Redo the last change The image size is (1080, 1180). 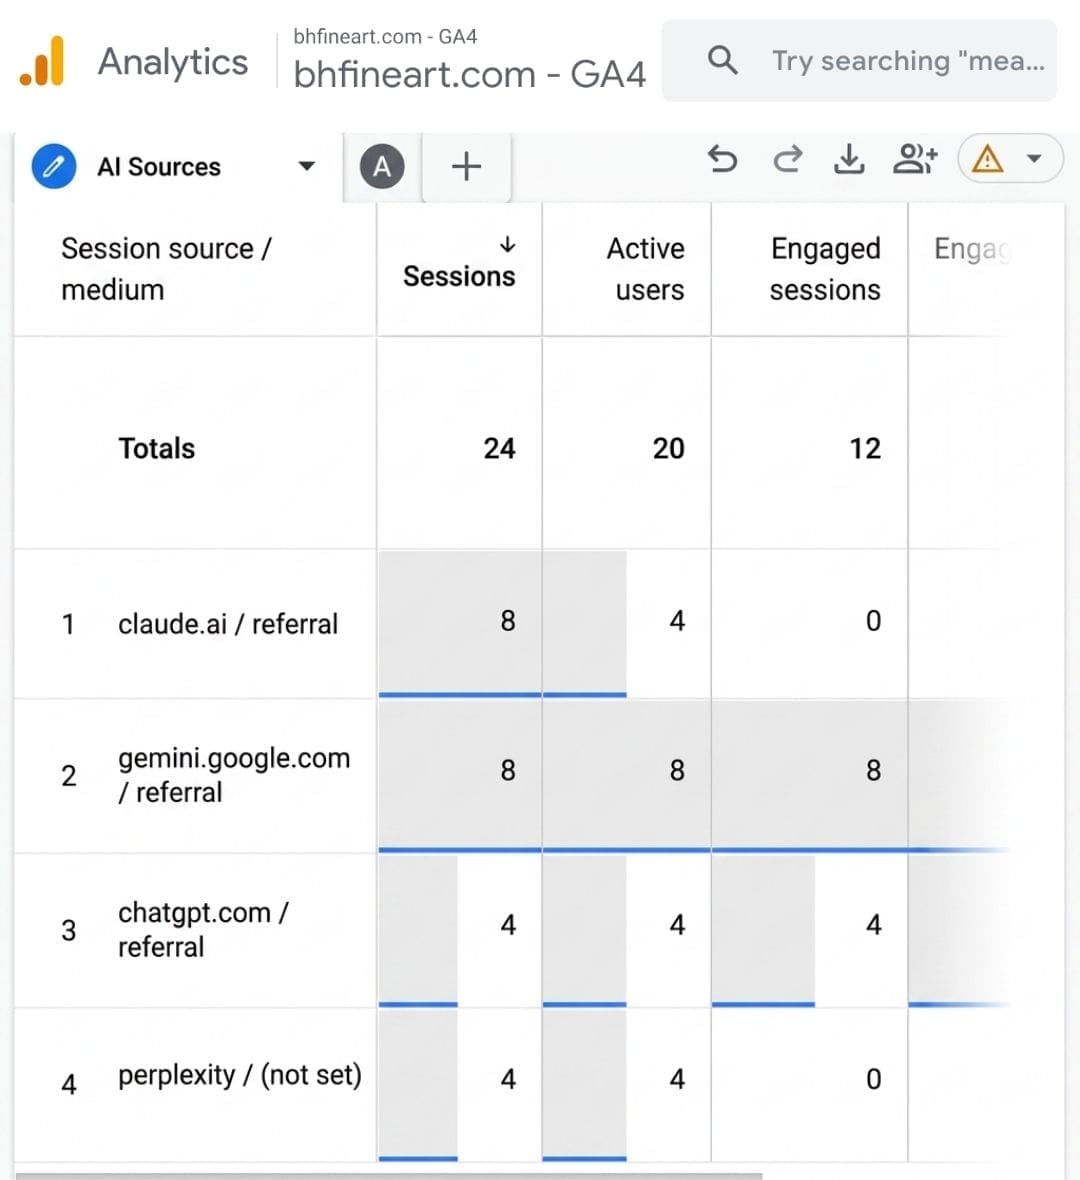(x=787, y=160)
